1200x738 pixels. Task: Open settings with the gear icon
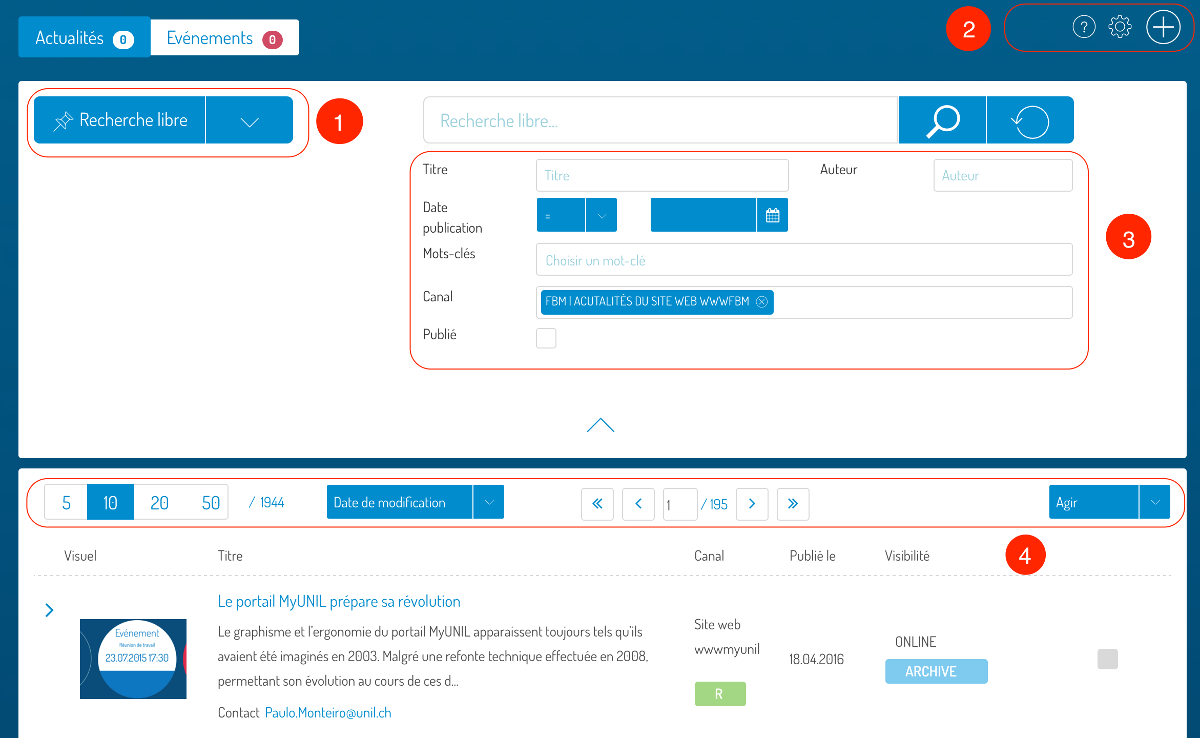pyautogui.click(x=1121, y=27)
